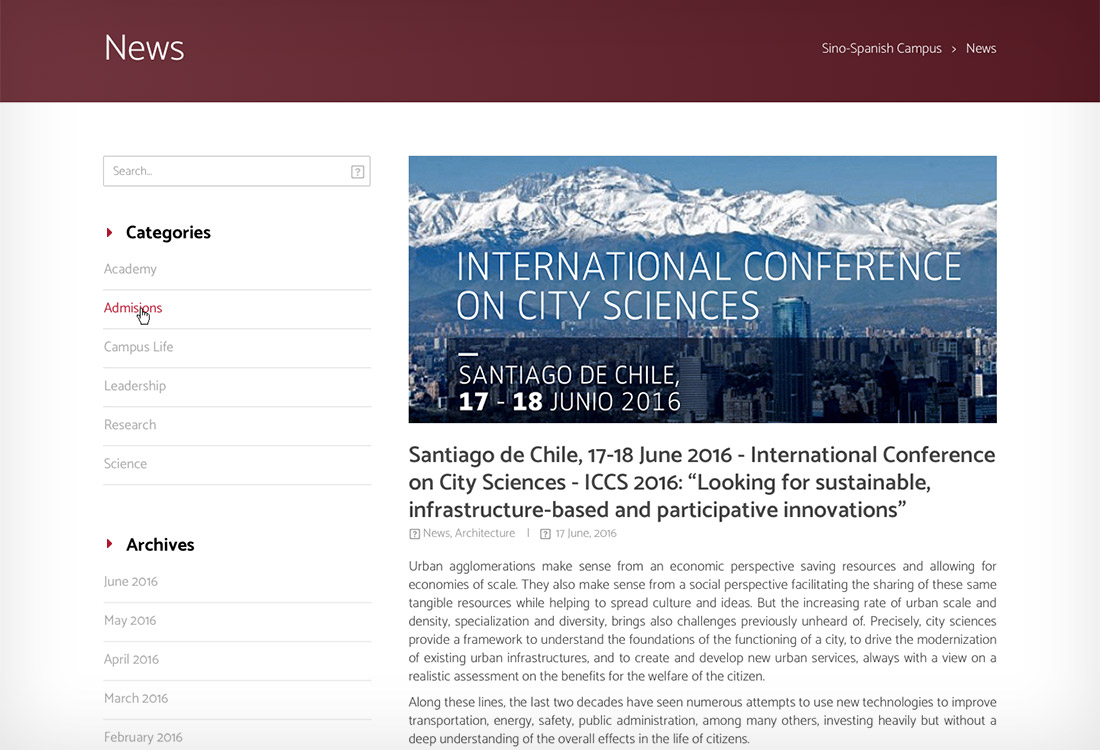Viewport: 1100px width, 750px height.
Task: Click the News breadcrumb link
Action: click(x=980, y=48)
